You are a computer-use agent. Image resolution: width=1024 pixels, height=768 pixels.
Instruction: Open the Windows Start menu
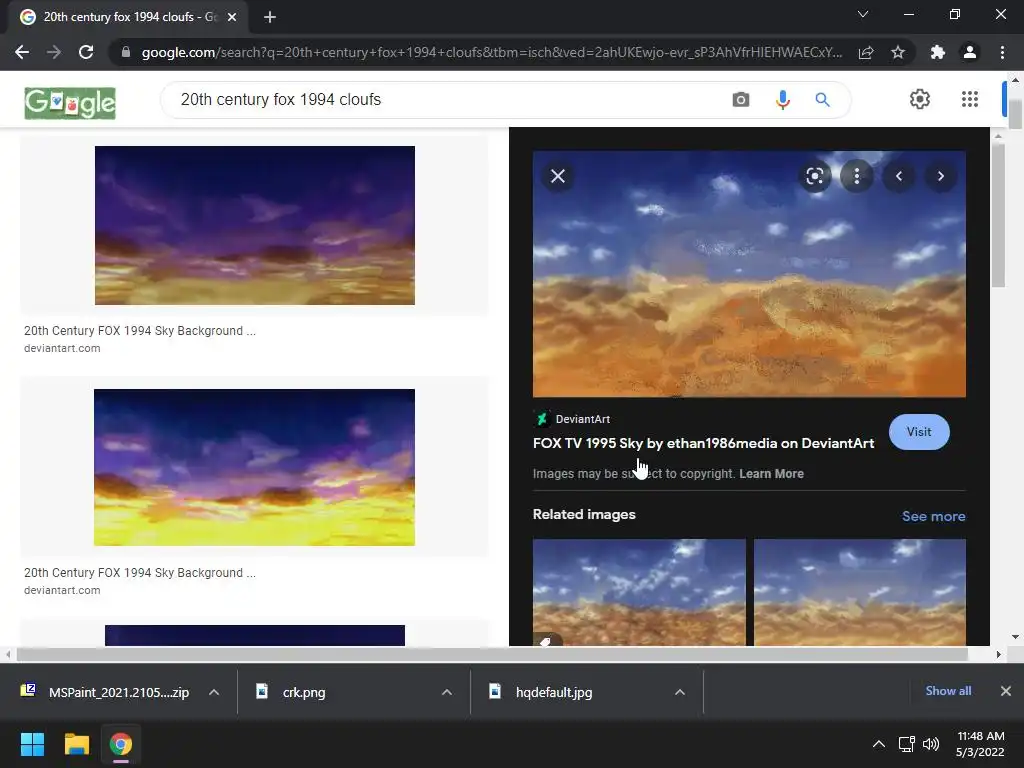[x=32, y=744]
